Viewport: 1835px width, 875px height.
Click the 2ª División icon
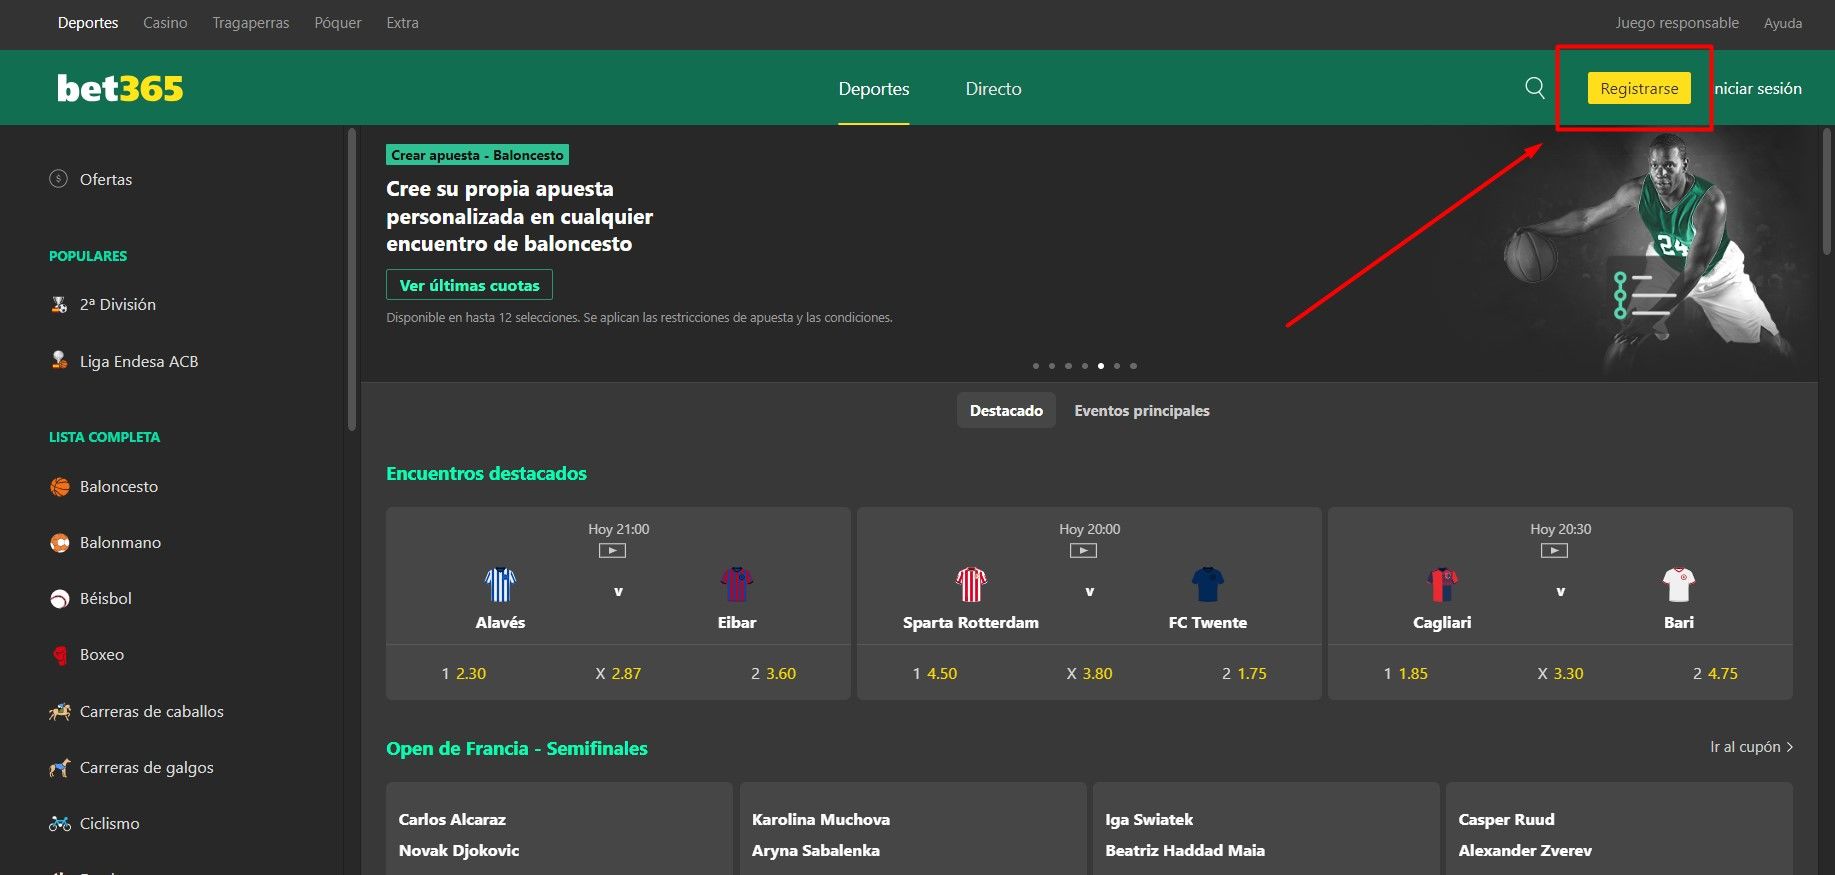(59, 304)
